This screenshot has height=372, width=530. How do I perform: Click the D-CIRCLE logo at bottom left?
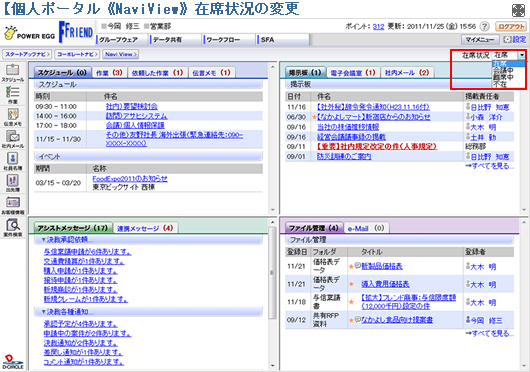[13, 362]
